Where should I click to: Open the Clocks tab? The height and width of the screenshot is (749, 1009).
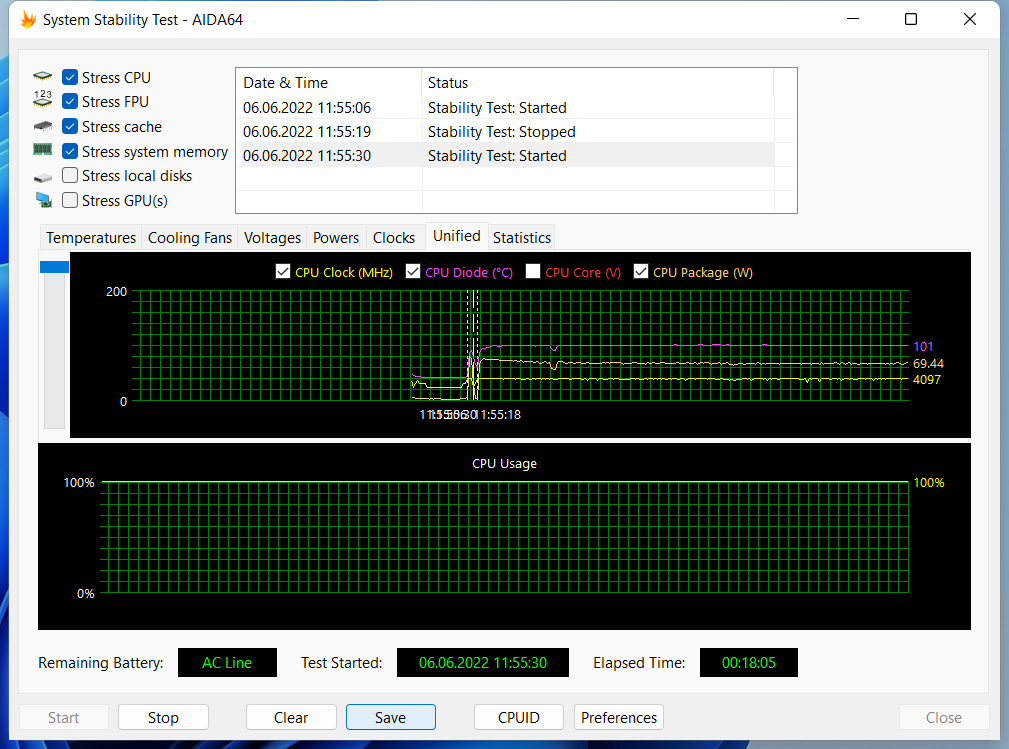coord(394,237)
